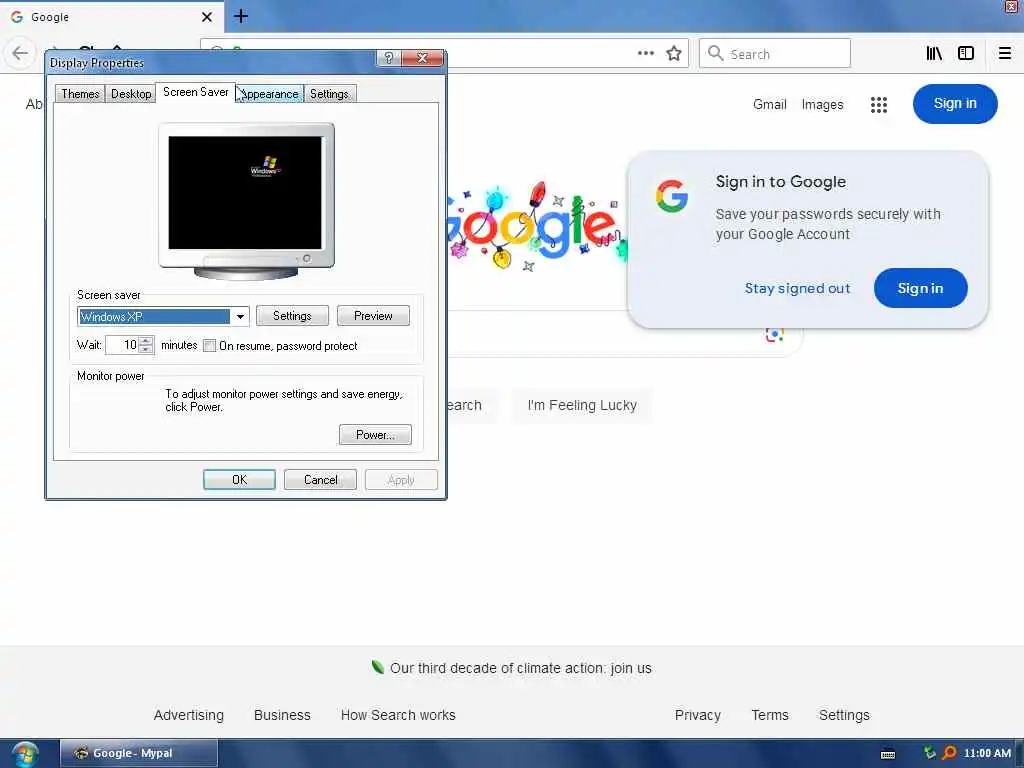The image size is (1024, 768).
Task: Click the Windows Start orb
Action: point(24,754)
